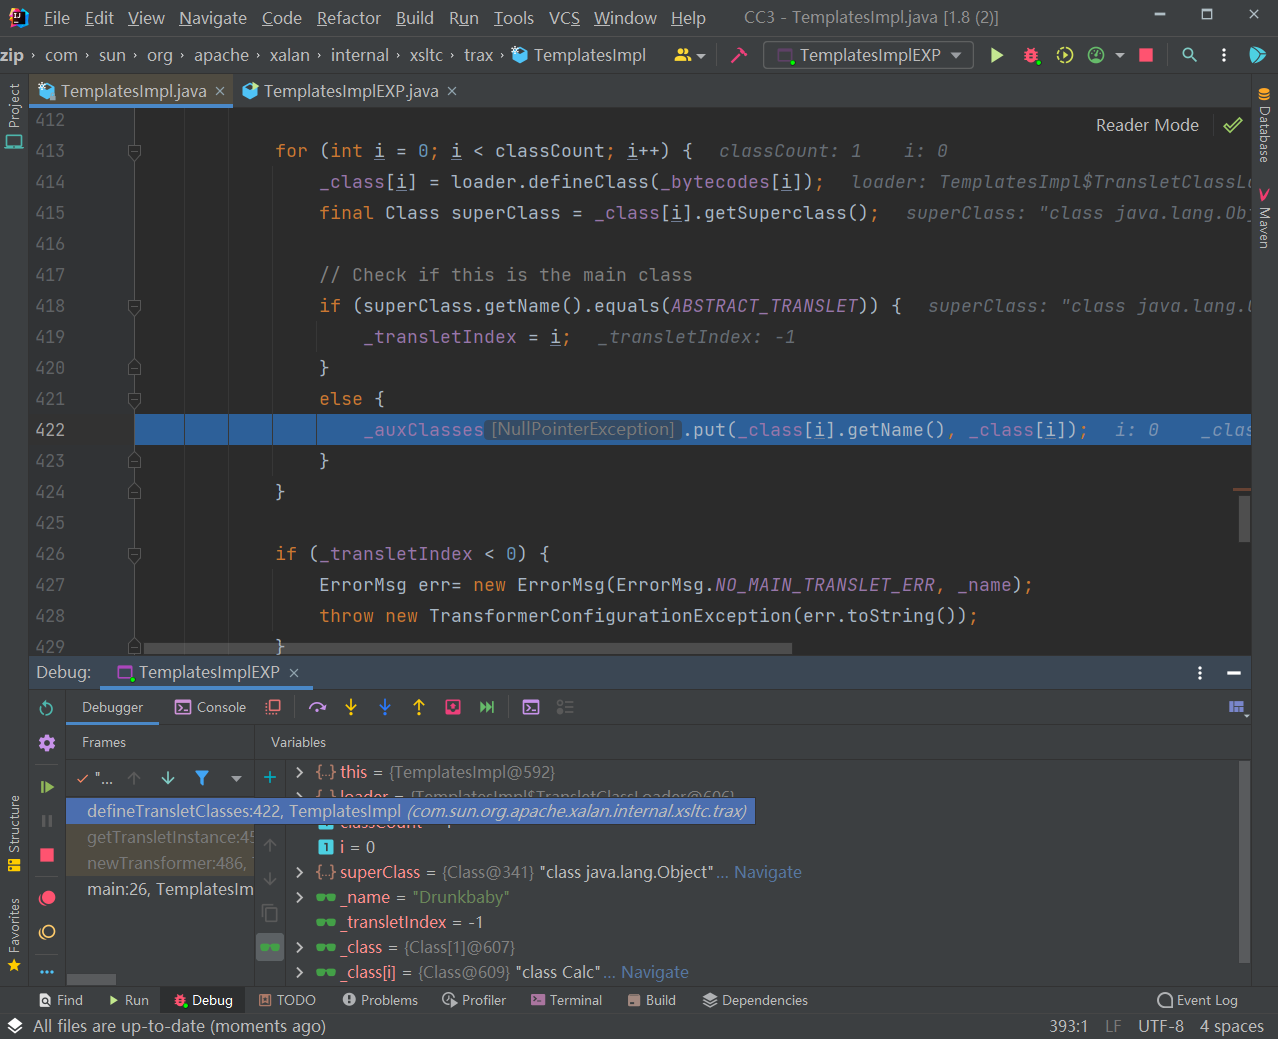Screen dimensions: 1278x1039
Task: Step Over the current line
Action: (318, 707)
